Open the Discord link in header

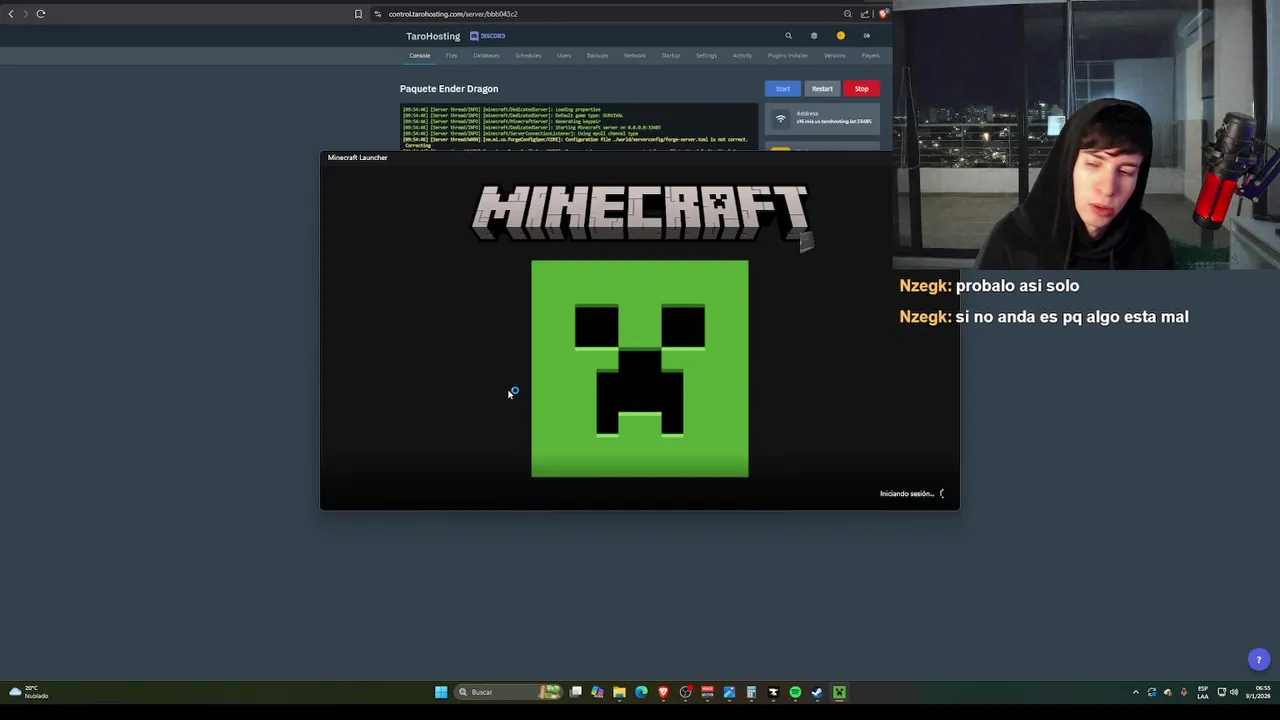[x=488, y=36]
